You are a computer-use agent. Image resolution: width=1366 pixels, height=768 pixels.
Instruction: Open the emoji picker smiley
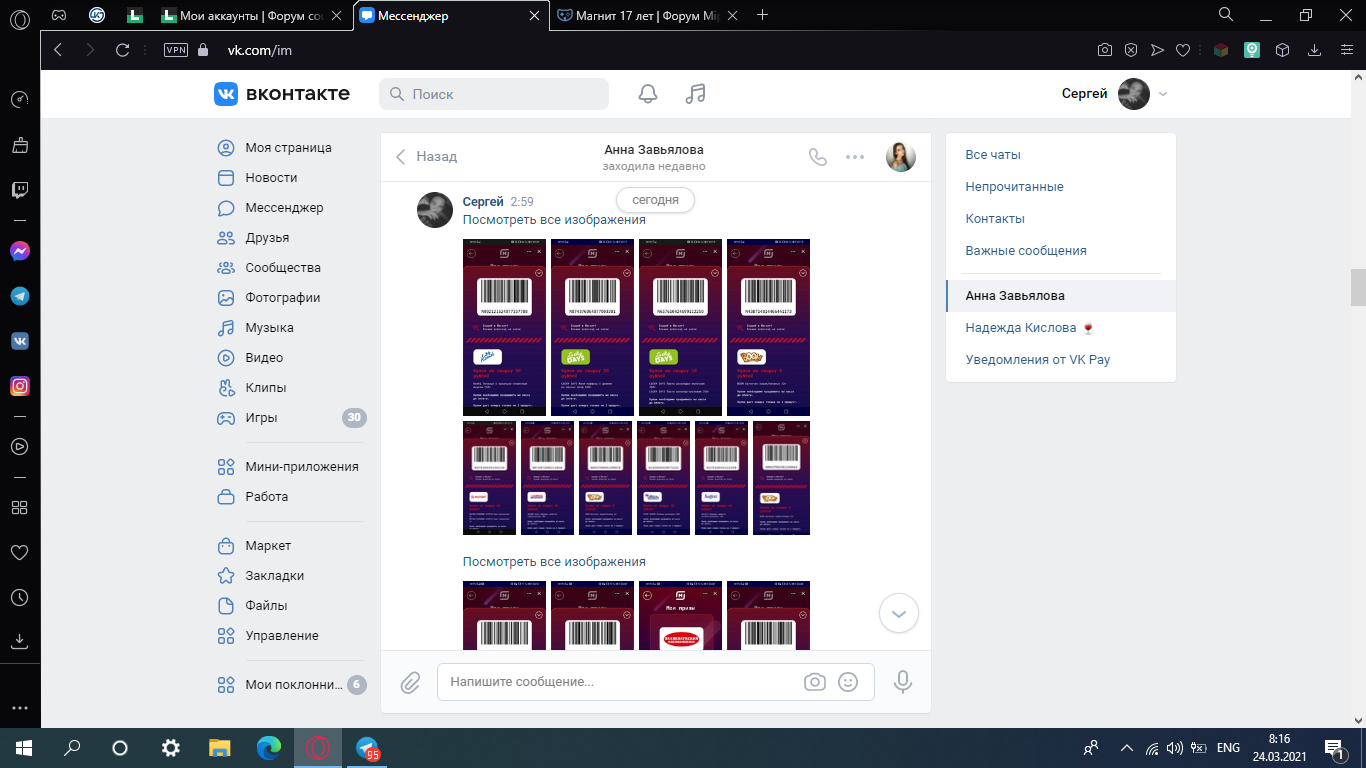coord(848,682)
